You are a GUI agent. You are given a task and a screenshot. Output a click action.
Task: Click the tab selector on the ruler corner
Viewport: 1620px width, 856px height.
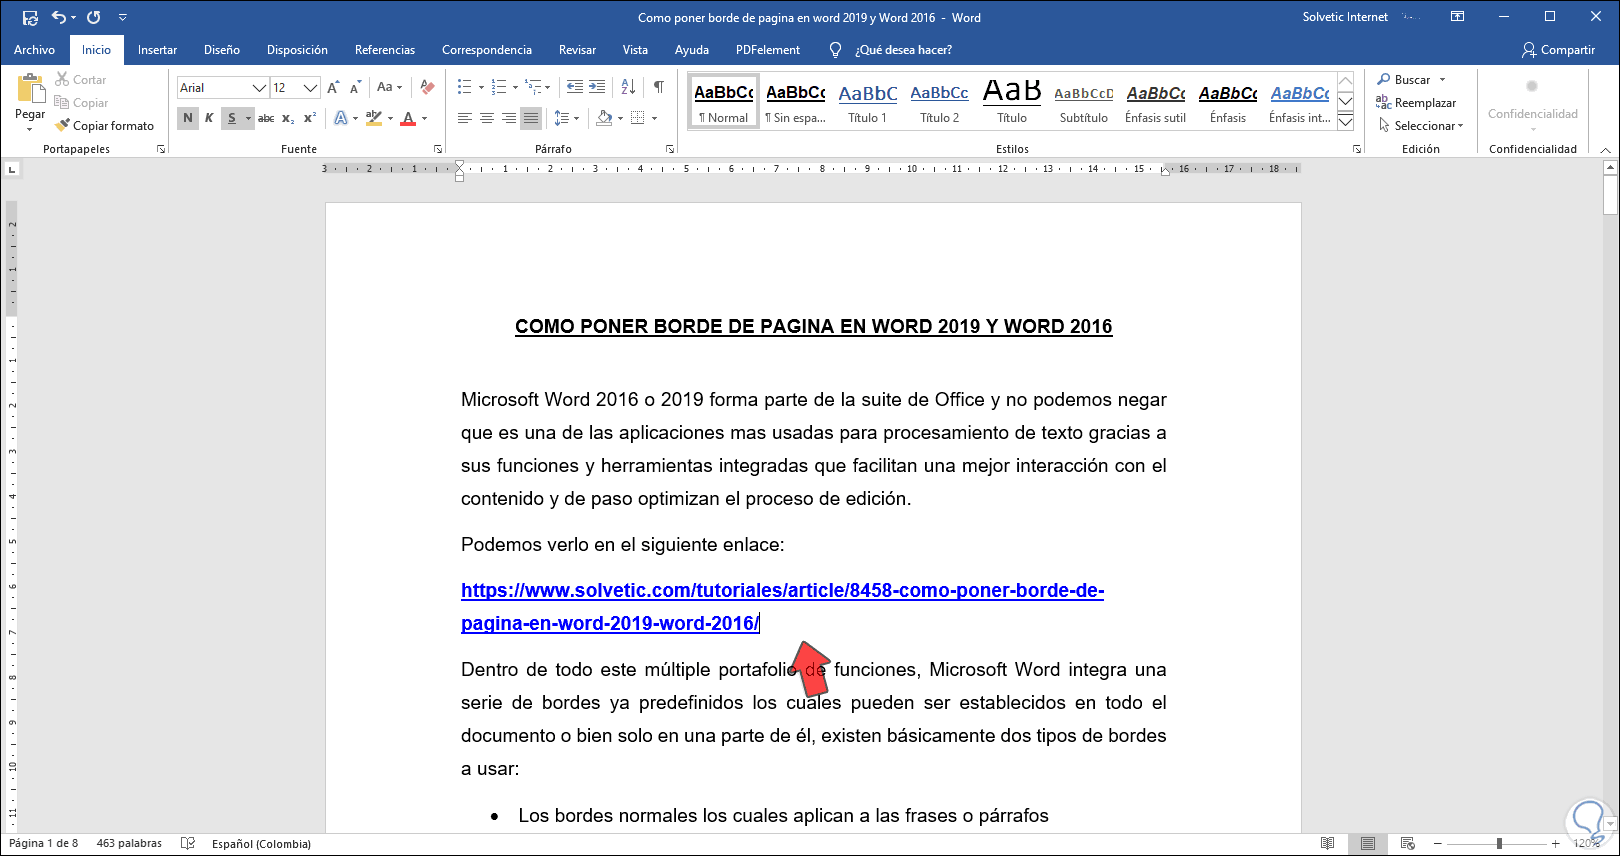pos(12,169)
